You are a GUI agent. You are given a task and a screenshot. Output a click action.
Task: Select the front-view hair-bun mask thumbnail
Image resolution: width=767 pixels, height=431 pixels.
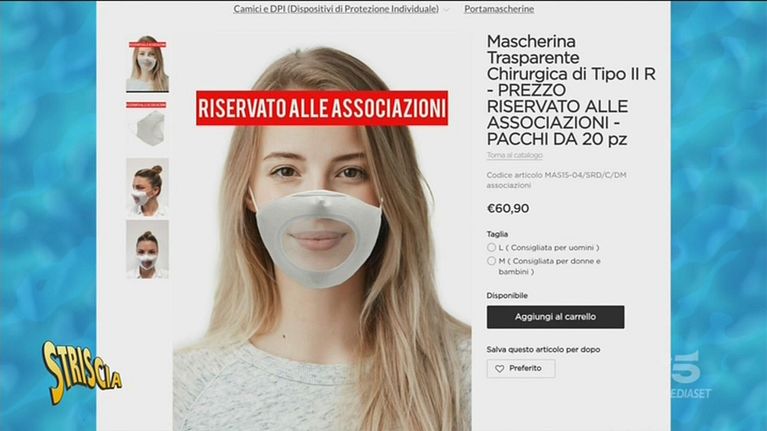(x=147, y=250)
